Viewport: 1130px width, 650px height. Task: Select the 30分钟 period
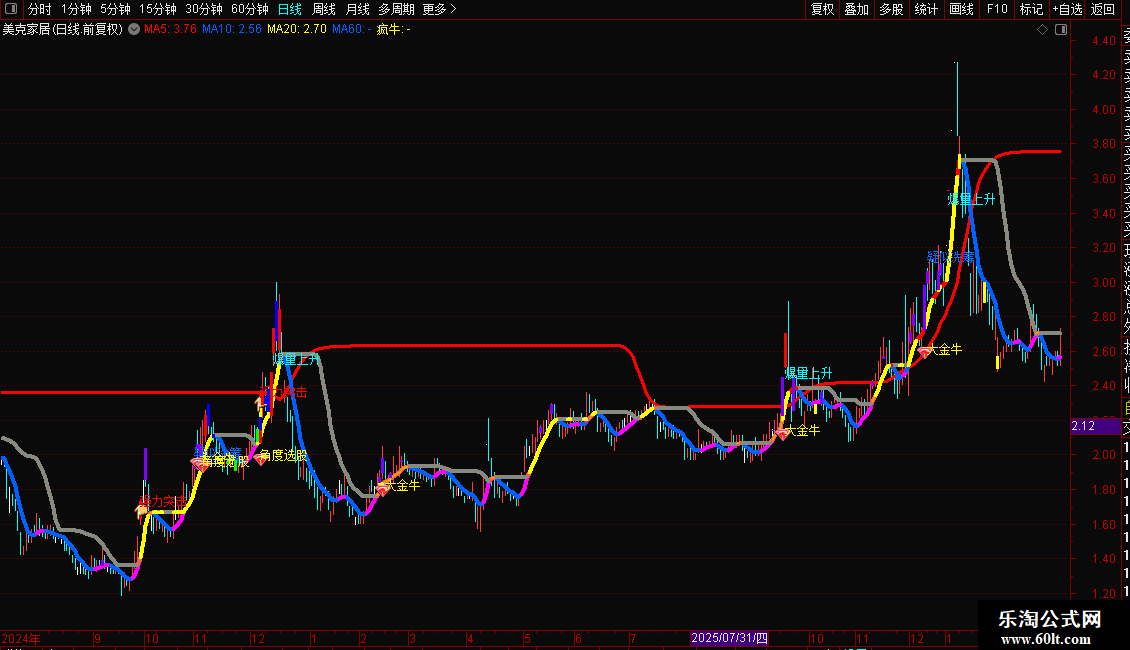click(204, 9)
